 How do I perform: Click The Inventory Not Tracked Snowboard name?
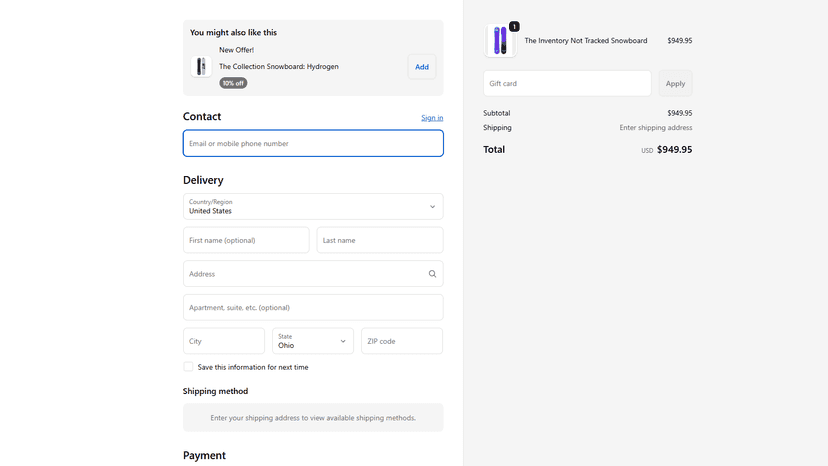coord(586,41)
